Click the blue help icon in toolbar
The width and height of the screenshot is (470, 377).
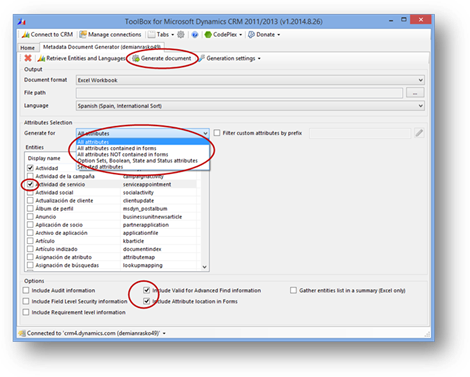(x=195, y=34)
